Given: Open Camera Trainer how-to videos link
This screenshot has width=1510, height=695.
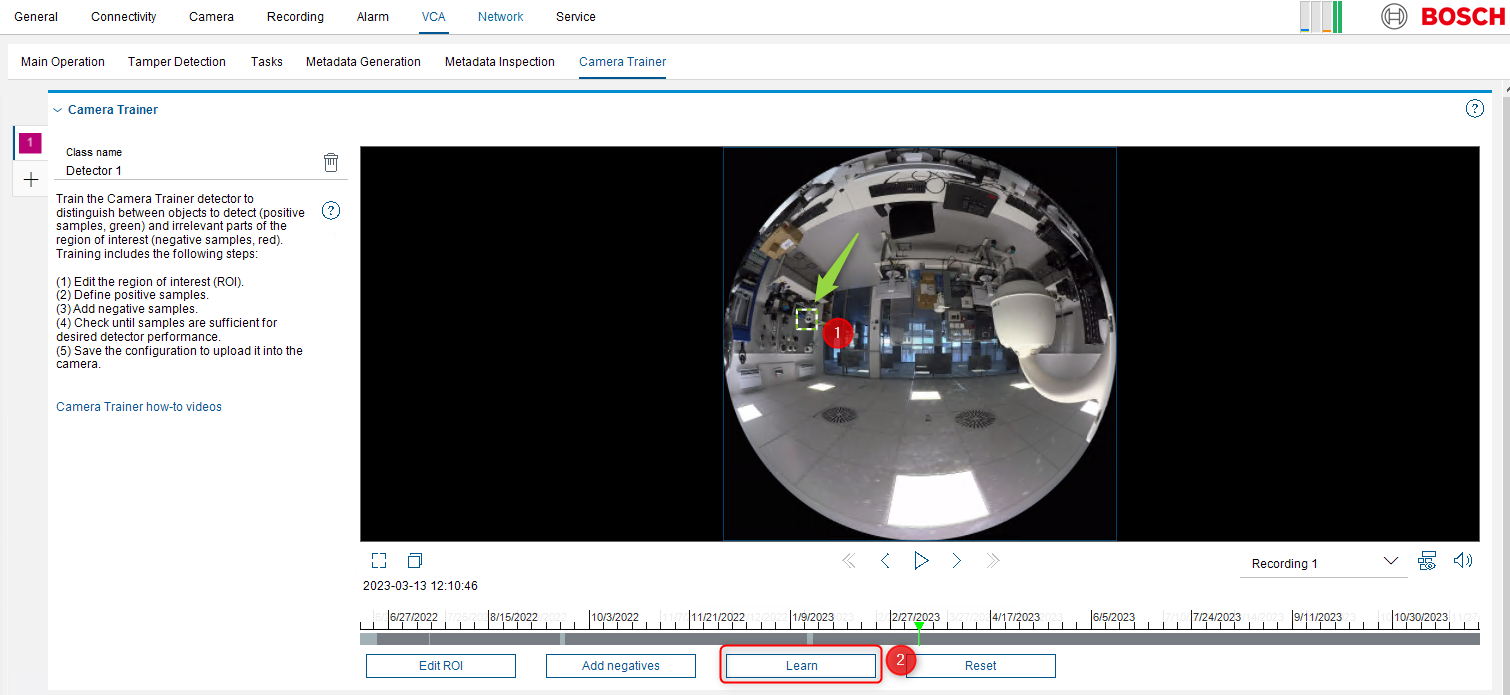Looking at the screenshot, I should 139,407.
